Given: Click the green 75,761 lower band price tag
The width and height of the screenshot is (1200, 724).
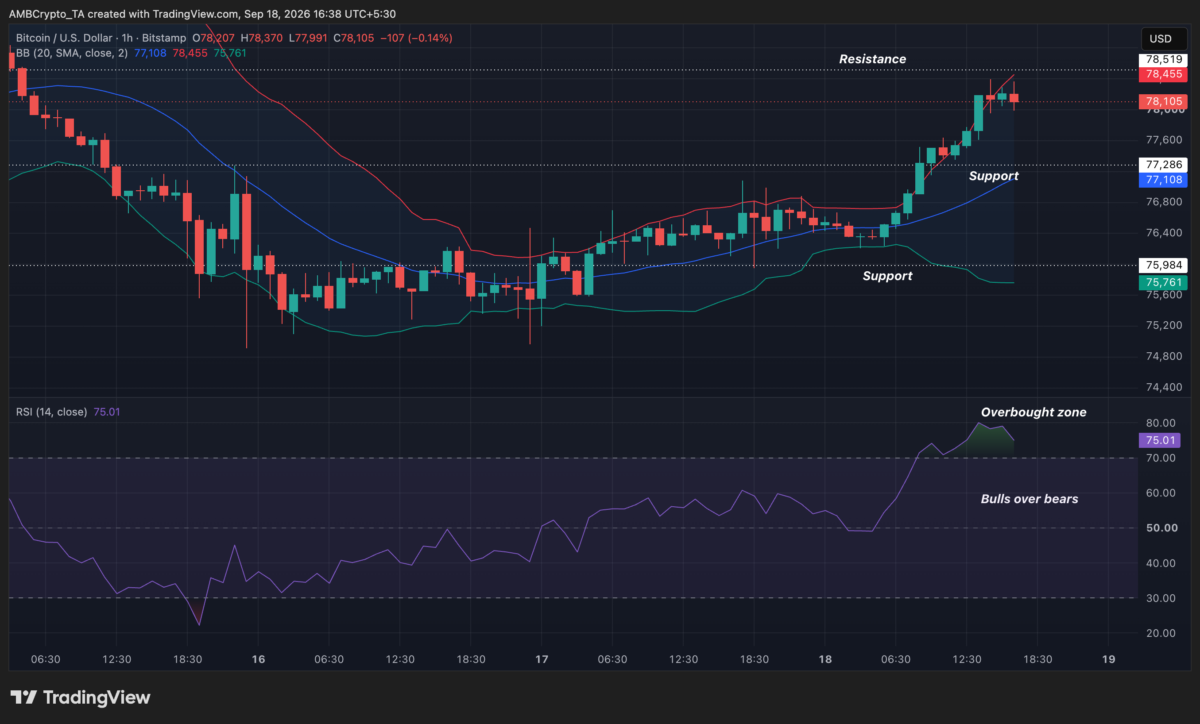Looking at the screenshot, I should [x=1160, y=283].
